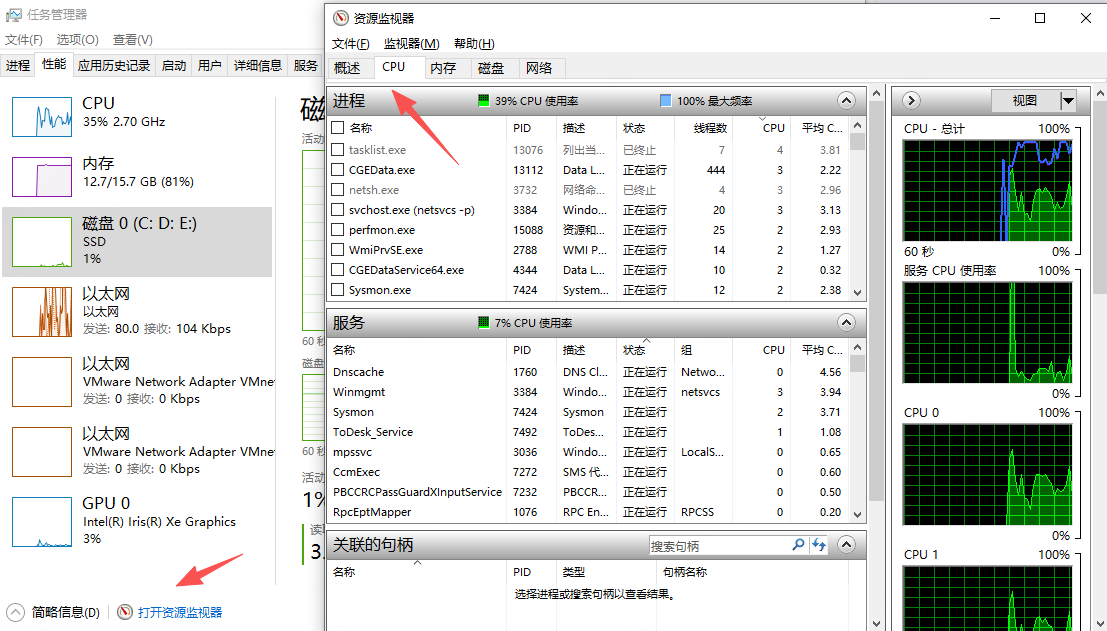Select Disk 0 graph thumbnail in Task Manager

(42, 242)
